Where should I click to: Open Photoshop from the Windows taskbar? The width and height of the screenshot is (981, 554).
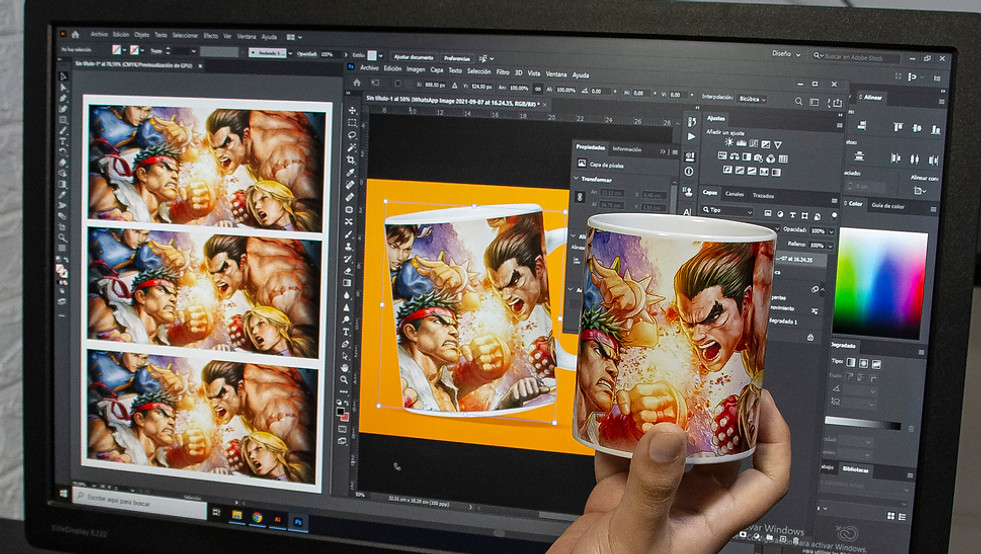[x=298, y=521]
